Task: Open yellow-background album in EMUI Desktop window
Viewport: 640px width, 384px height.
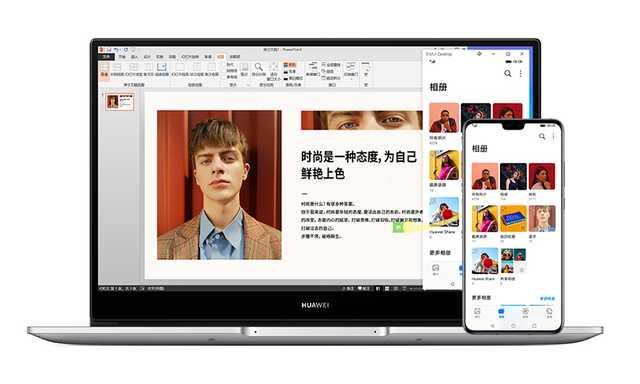Action: click(x=444, y=165)
